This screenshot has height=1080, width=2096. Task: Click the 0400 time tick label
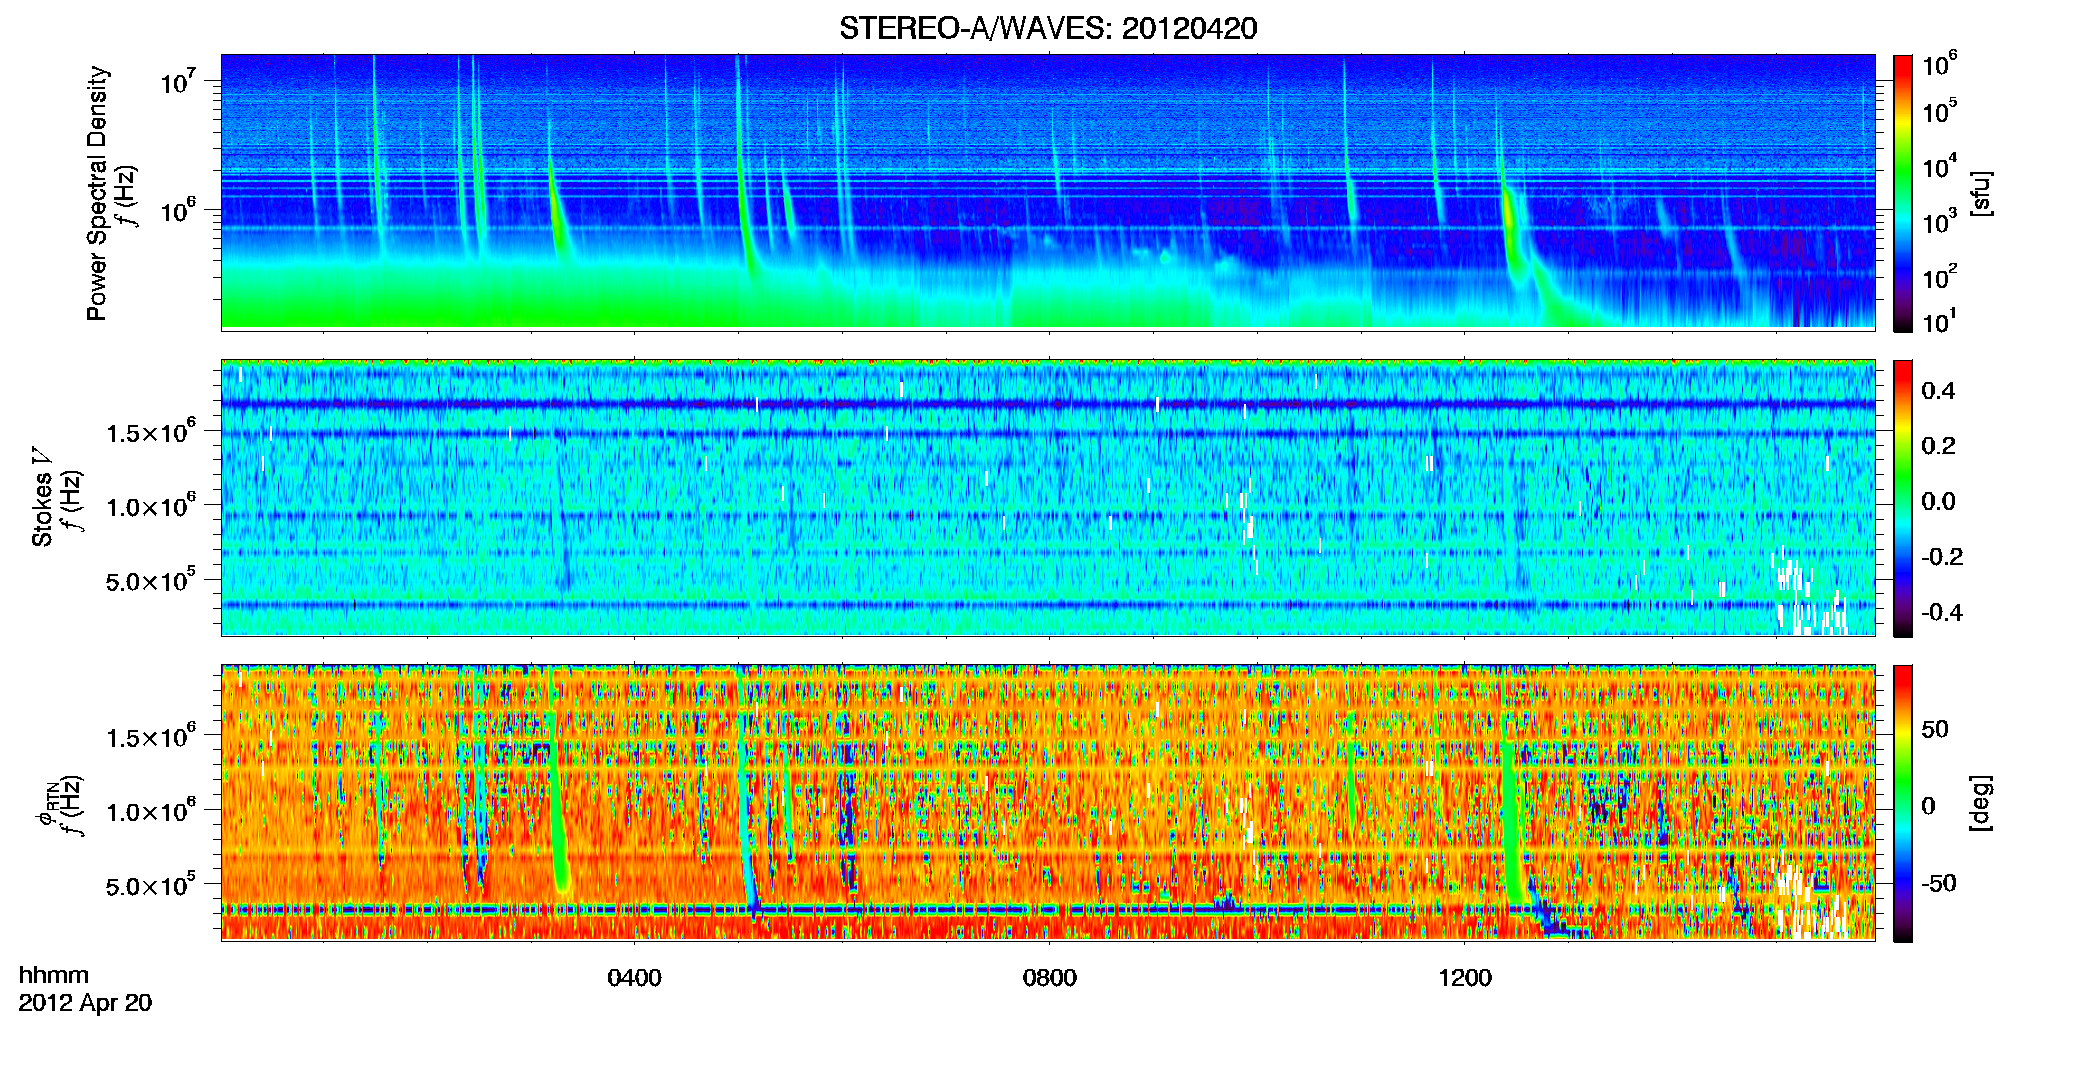pyautogui.click(x=634, y=978)
